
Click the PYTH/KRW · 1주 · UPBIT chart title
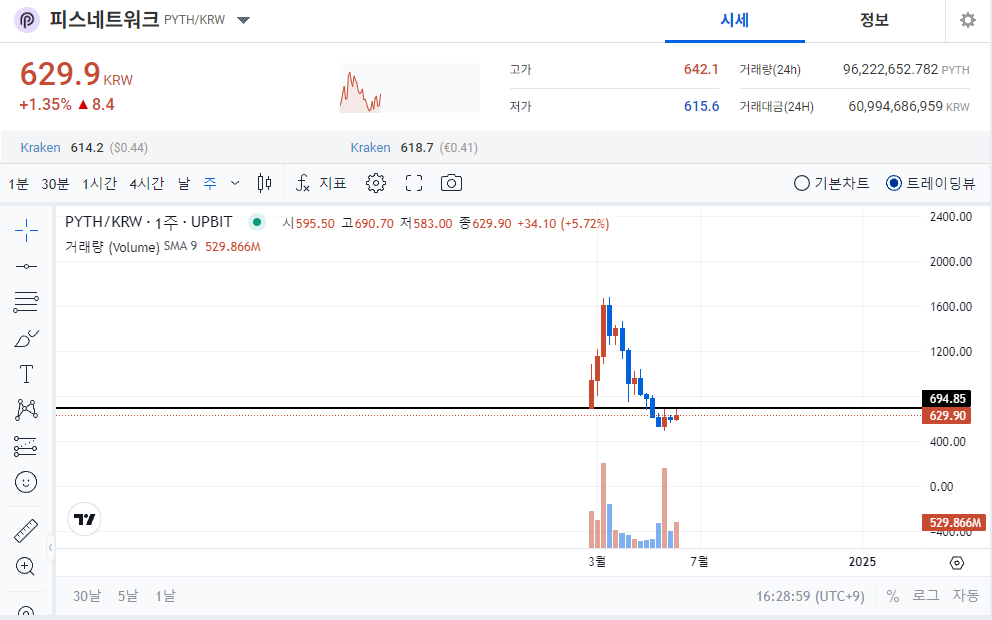[149, 222]
